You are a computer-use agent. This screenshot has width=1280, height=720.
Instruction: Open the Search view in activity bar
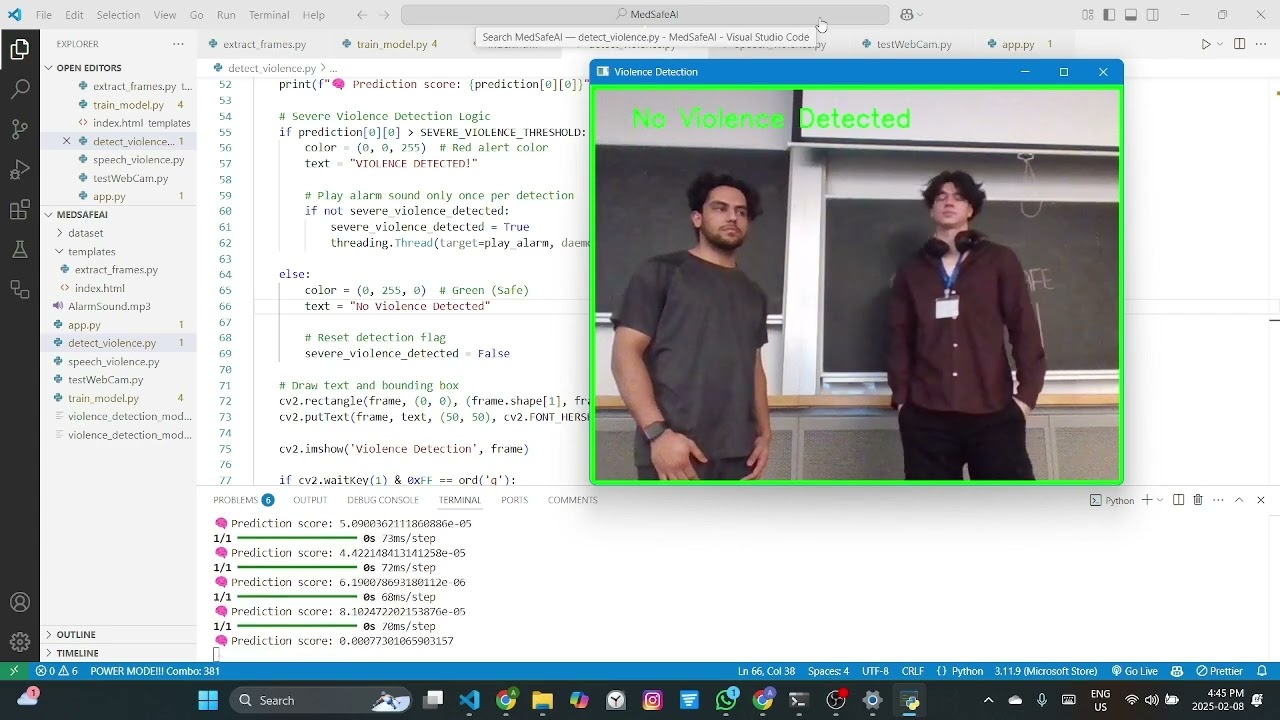pos(19,89)
